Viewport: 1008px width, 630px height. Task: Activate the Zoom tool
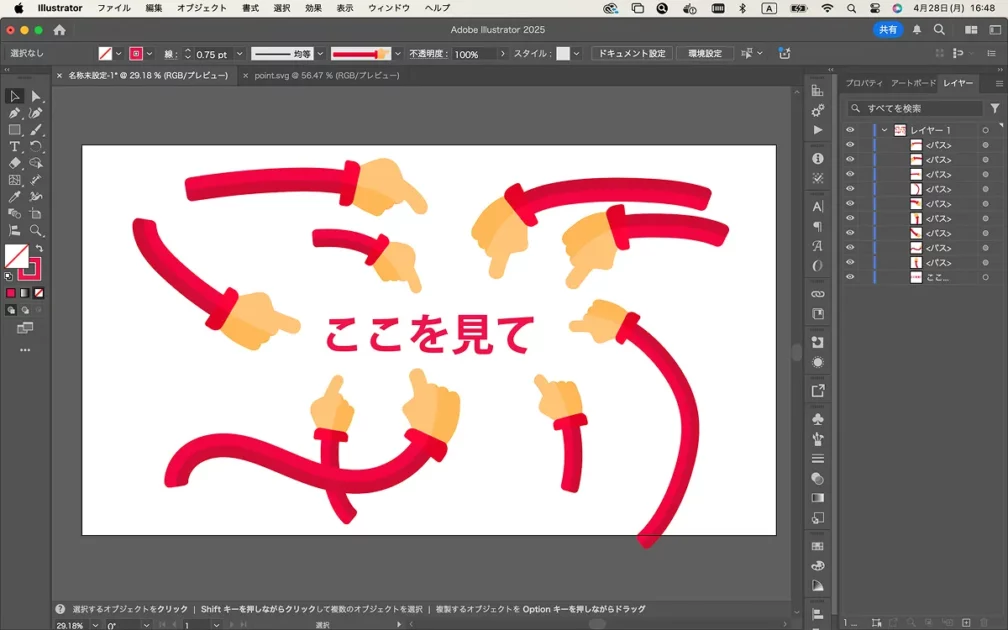pyautogui.click(x=36, y=231)
